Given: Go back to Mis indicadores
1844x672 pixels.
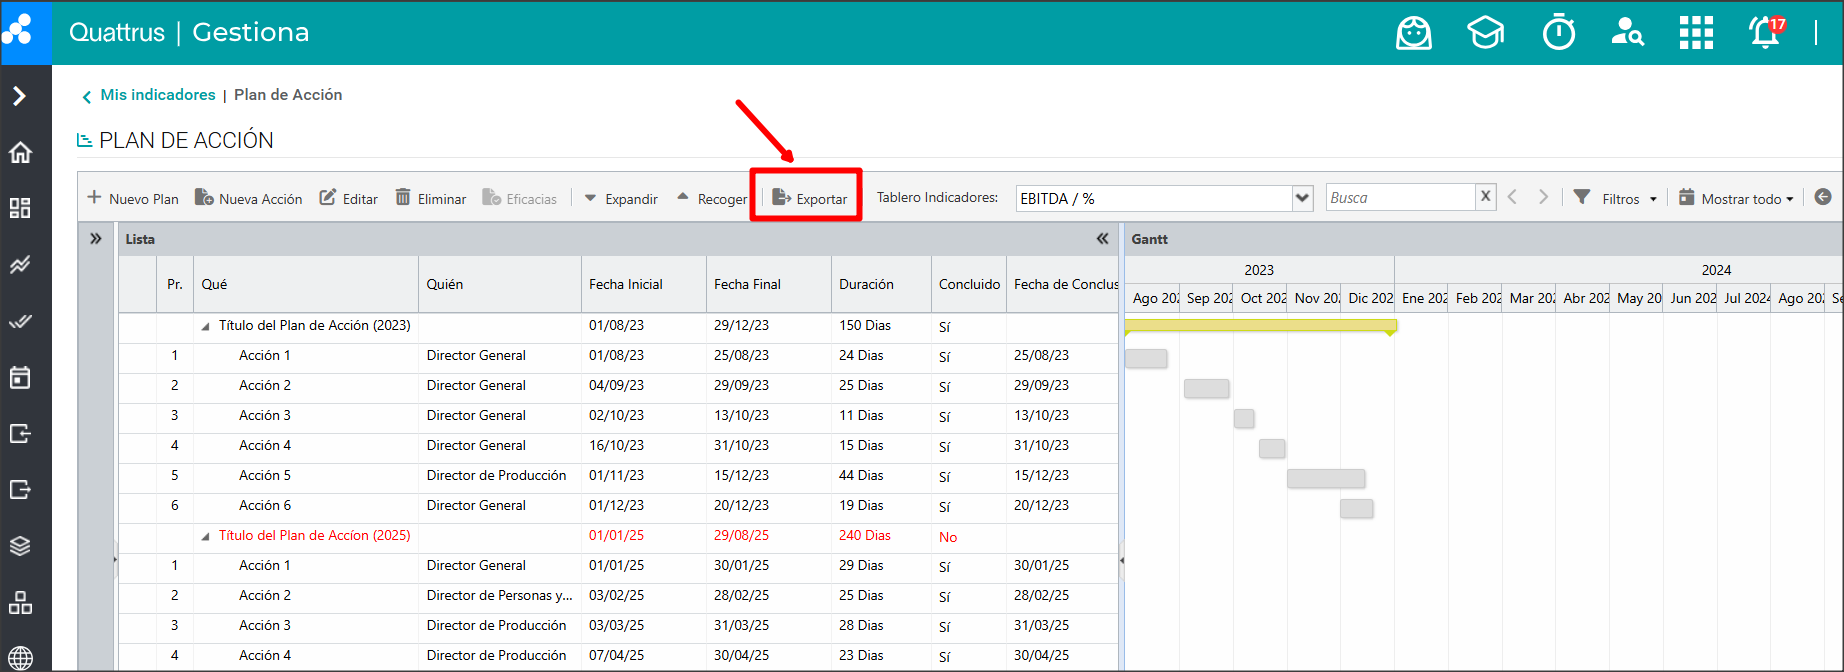Looking at the screenshot, I should point(157,95).
